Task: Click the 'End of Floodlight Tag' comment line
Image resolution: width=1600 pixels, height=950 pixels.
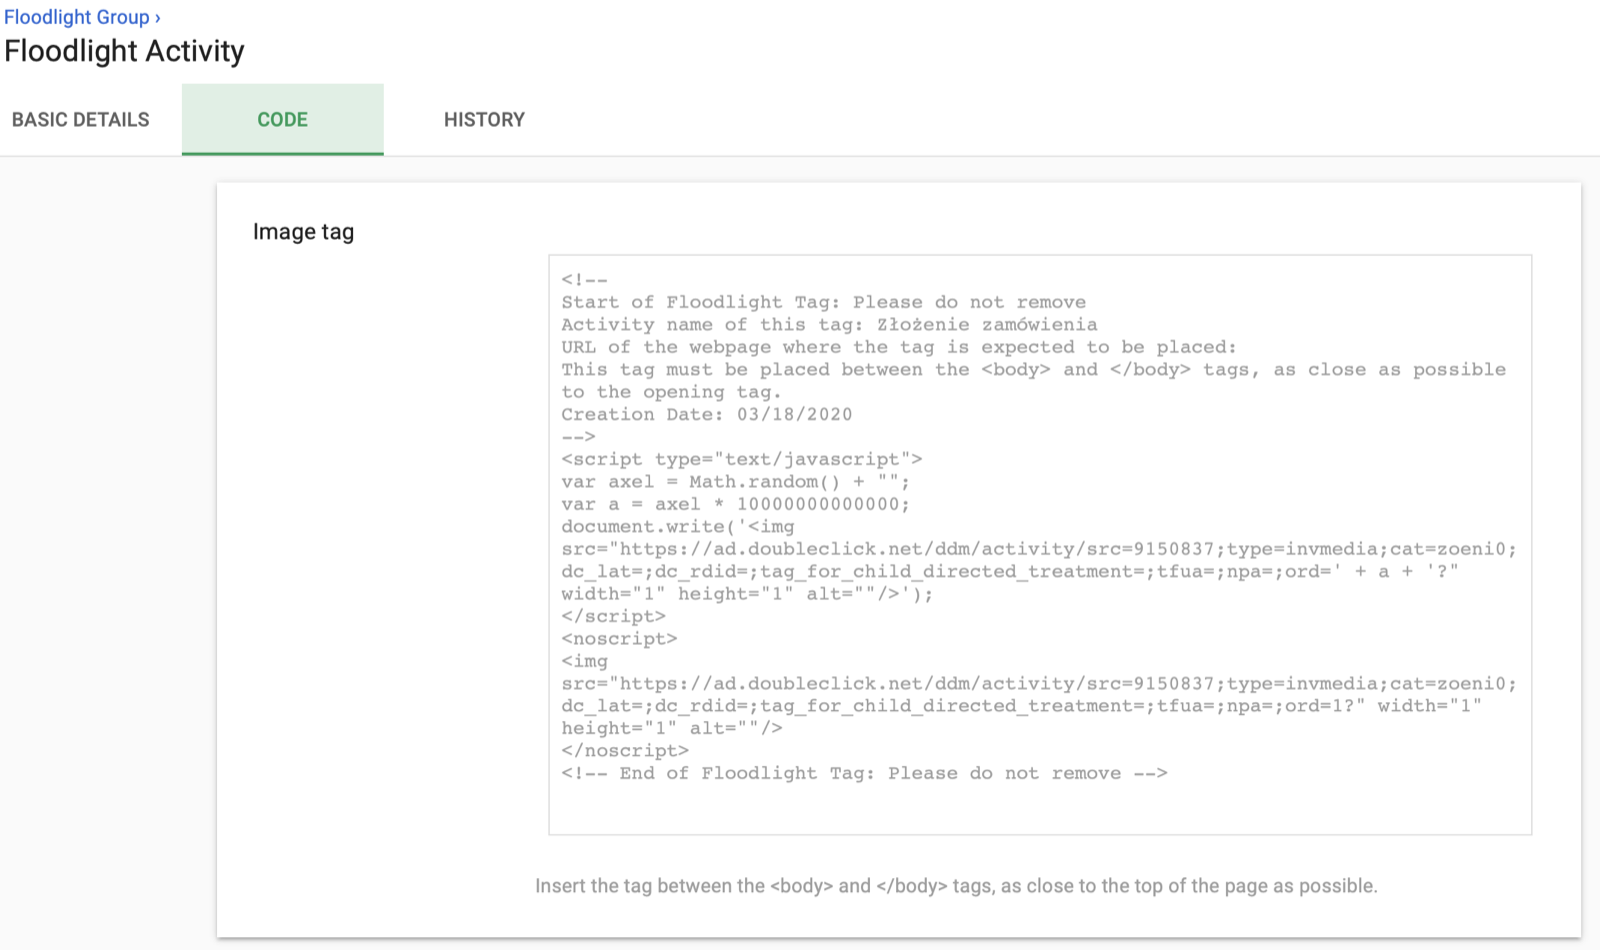Action: pos(864,773)
